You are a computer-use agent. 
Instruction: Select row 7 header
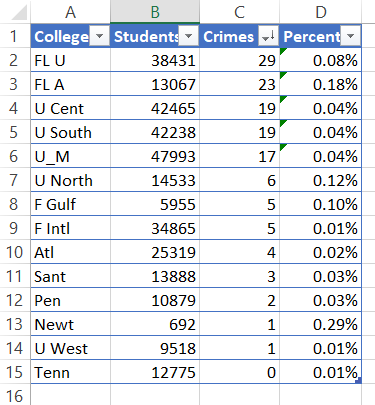click(14, 180)
